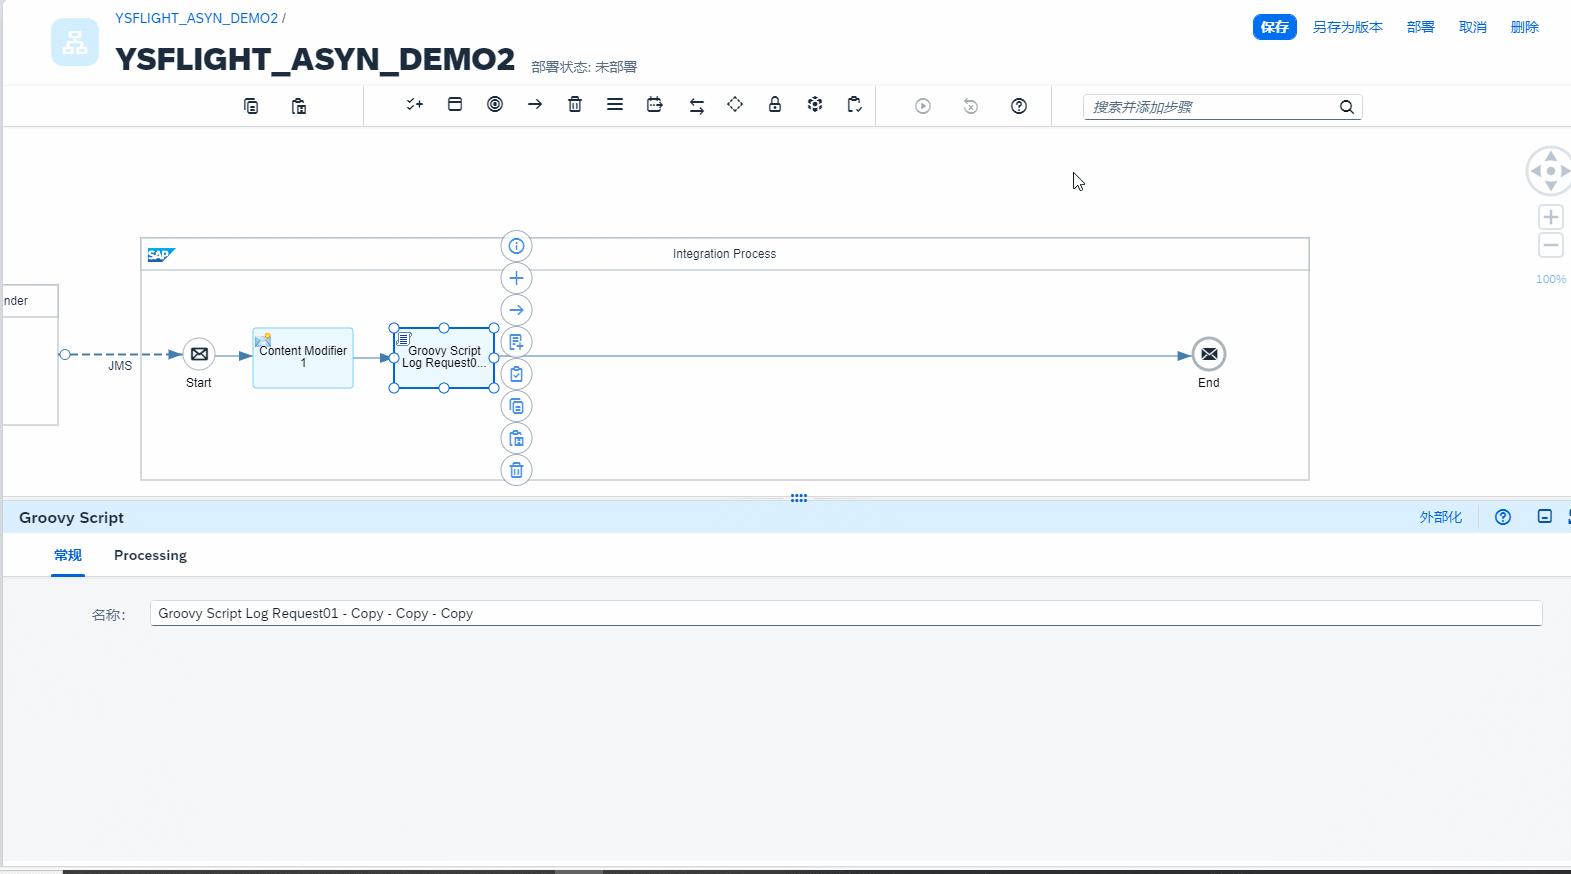Zoom out with the minus canvas button
The image size is (1571, 874).
[1551, 245]
